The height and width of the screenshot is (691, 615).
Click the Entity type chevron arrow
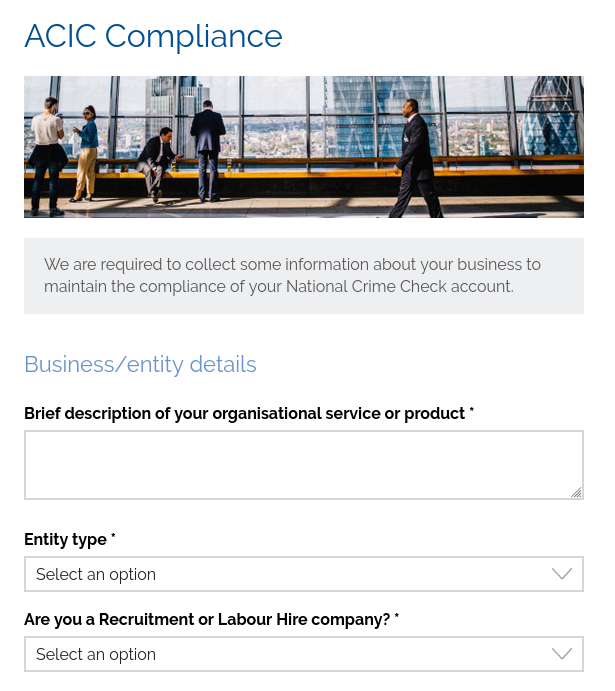click(562, 574)
